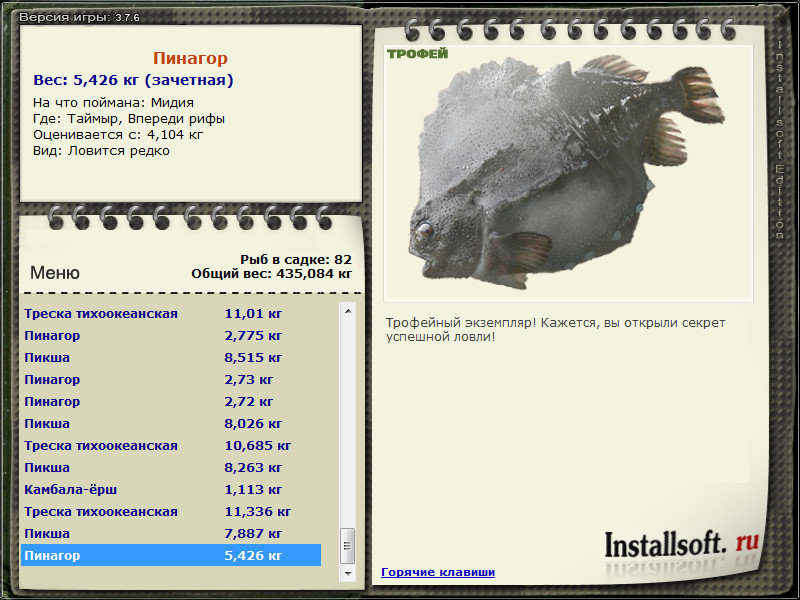Viewport: 800px width, 600px height.
Task: Open the Горячие клавиши link
Action: point(438,572)
